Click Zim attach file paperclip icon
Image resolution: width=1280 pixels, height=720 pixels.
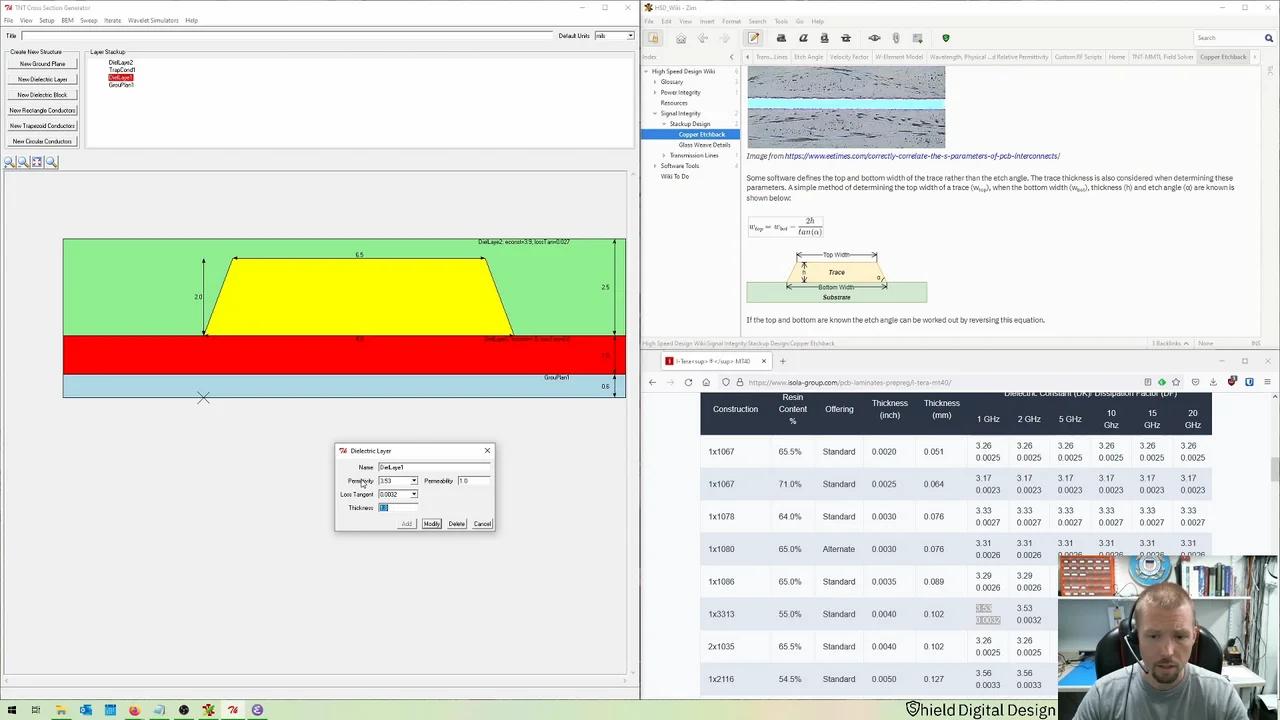[x=896, y=38]
